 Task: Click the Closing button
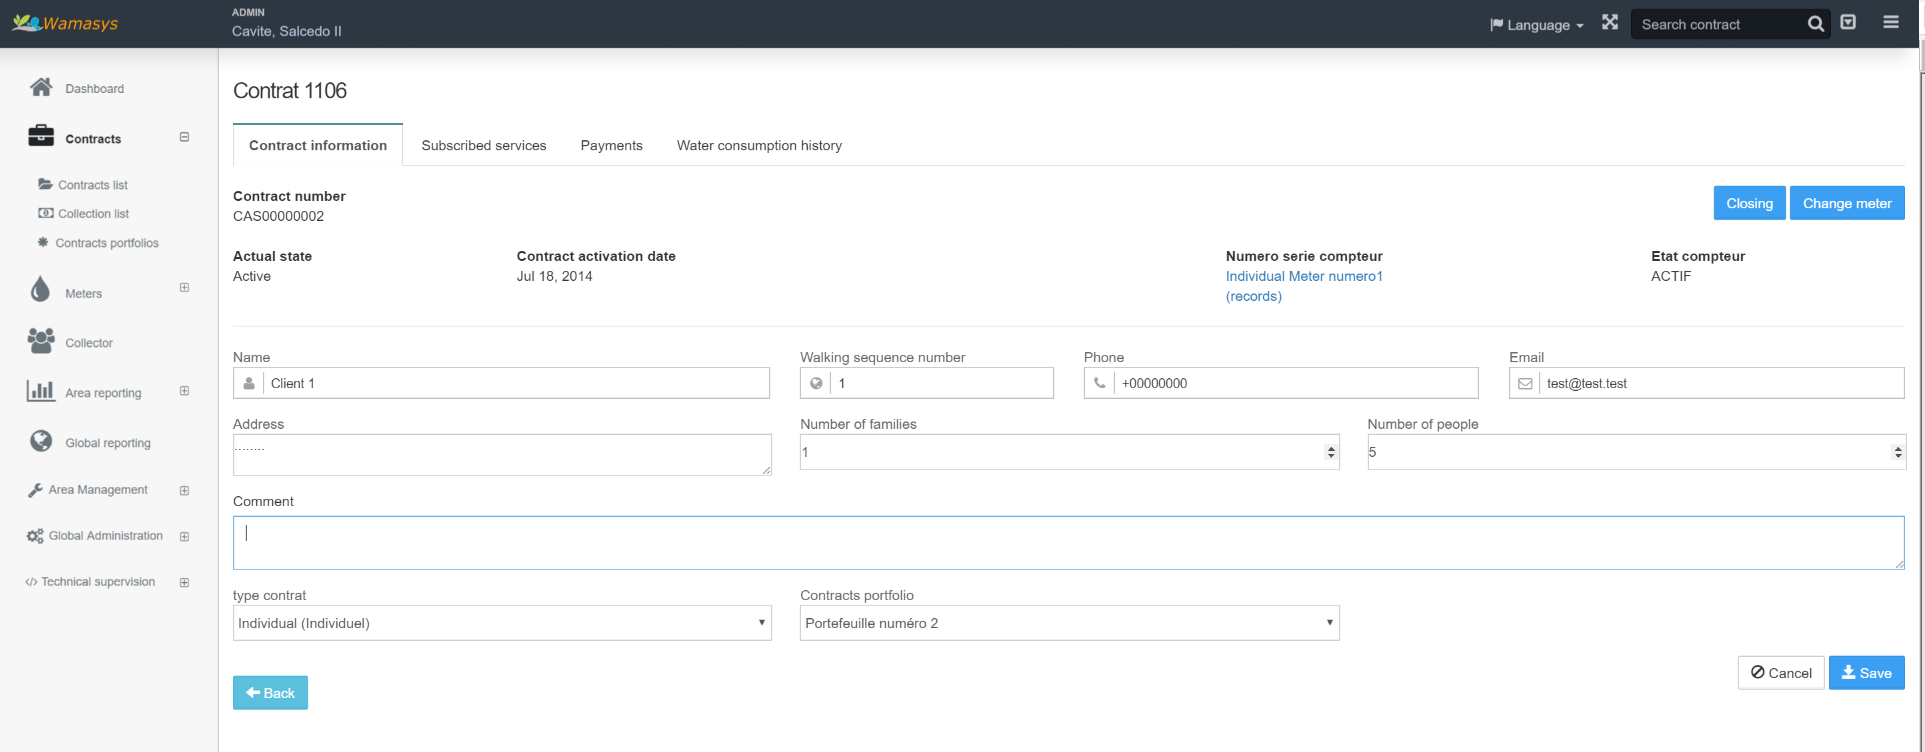1750,203
